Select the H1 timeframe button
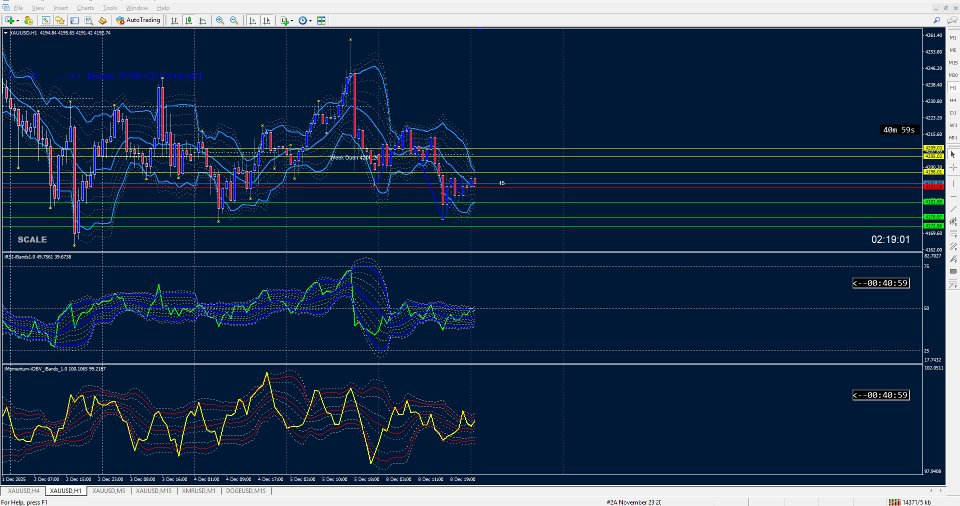The height and width of the screenshot is (506, 960). 953,88
